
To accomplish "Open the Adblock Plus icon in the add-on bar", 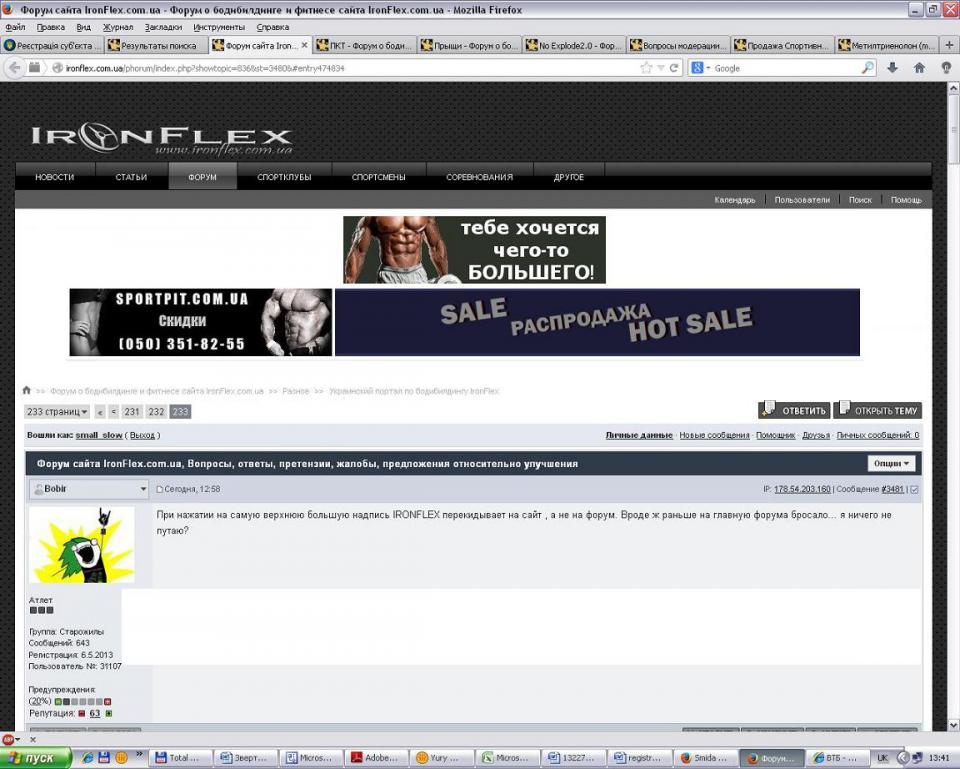I will pyautogui.click(x=9, y=740).
